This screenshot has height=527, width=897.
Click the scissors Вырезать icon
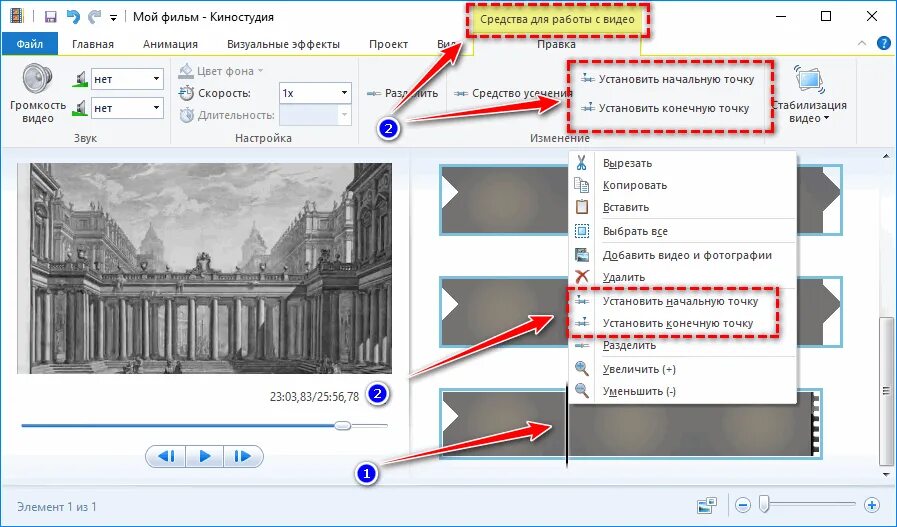pyautogui.click(x=582, y=163)
